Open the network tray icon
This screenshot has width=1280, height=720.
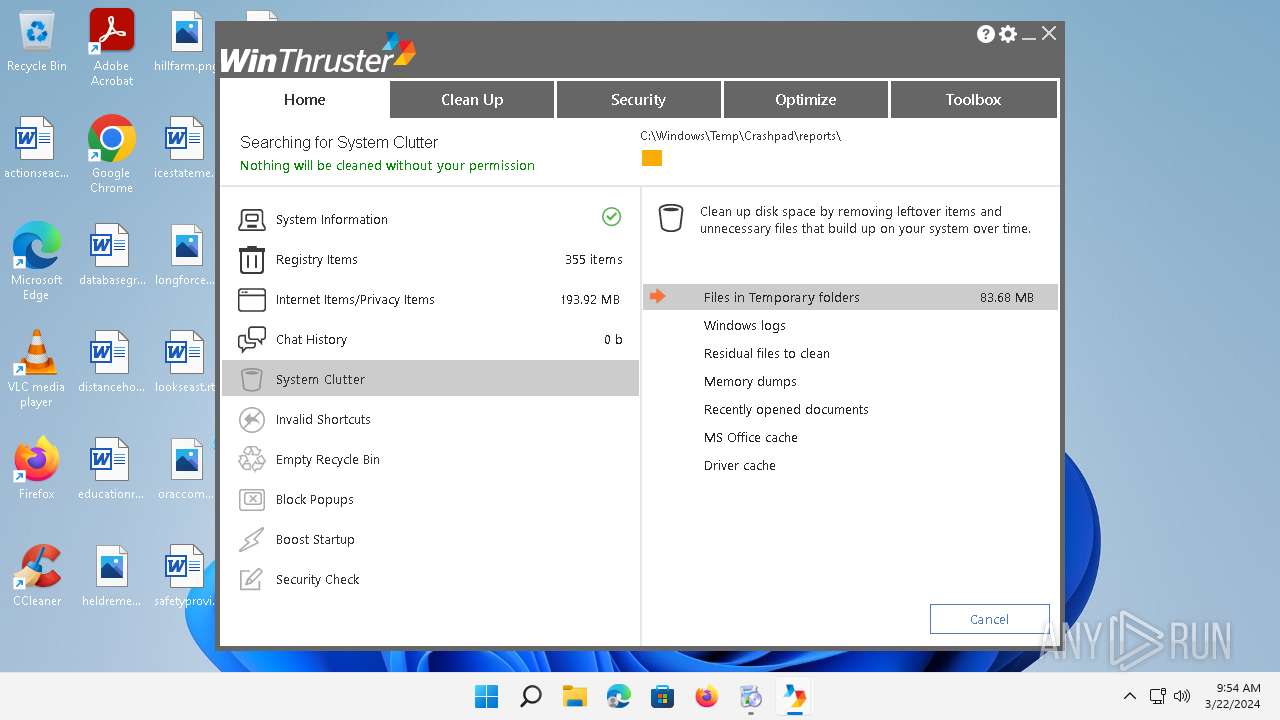[x=1158, y=696]
